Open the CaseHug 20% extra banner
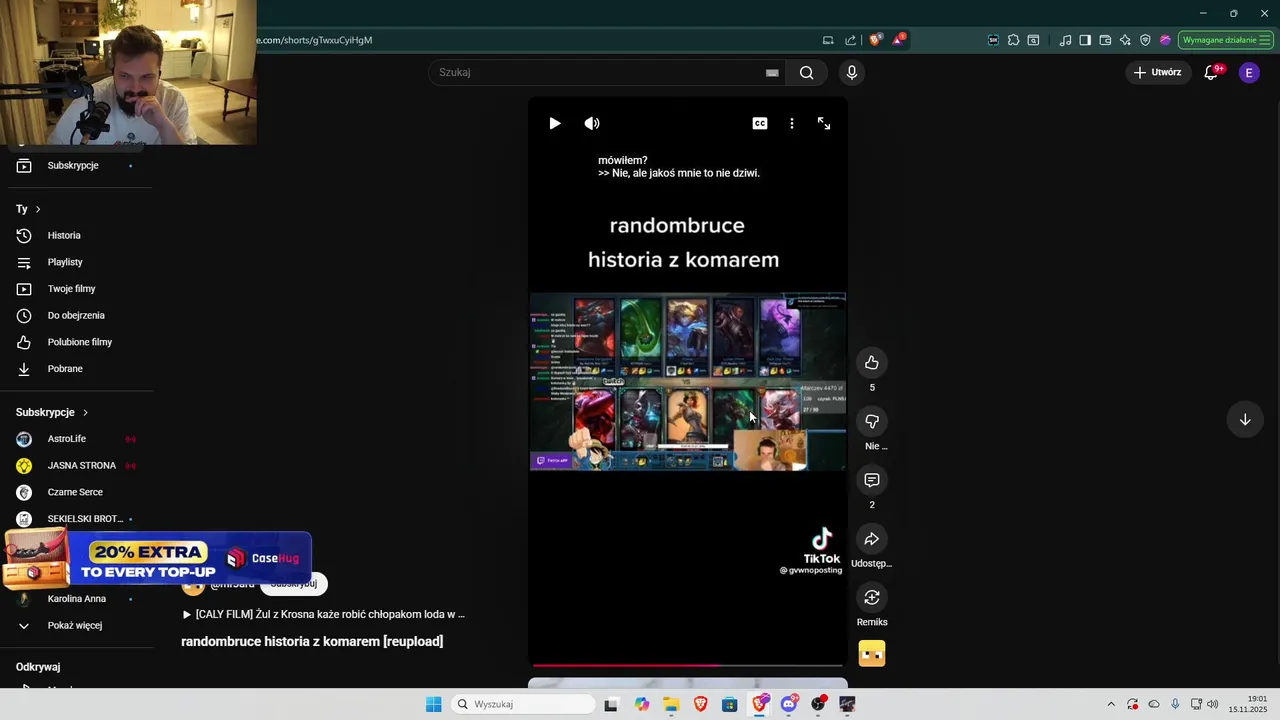This screenshot has width=1280, height=720. 157,559
